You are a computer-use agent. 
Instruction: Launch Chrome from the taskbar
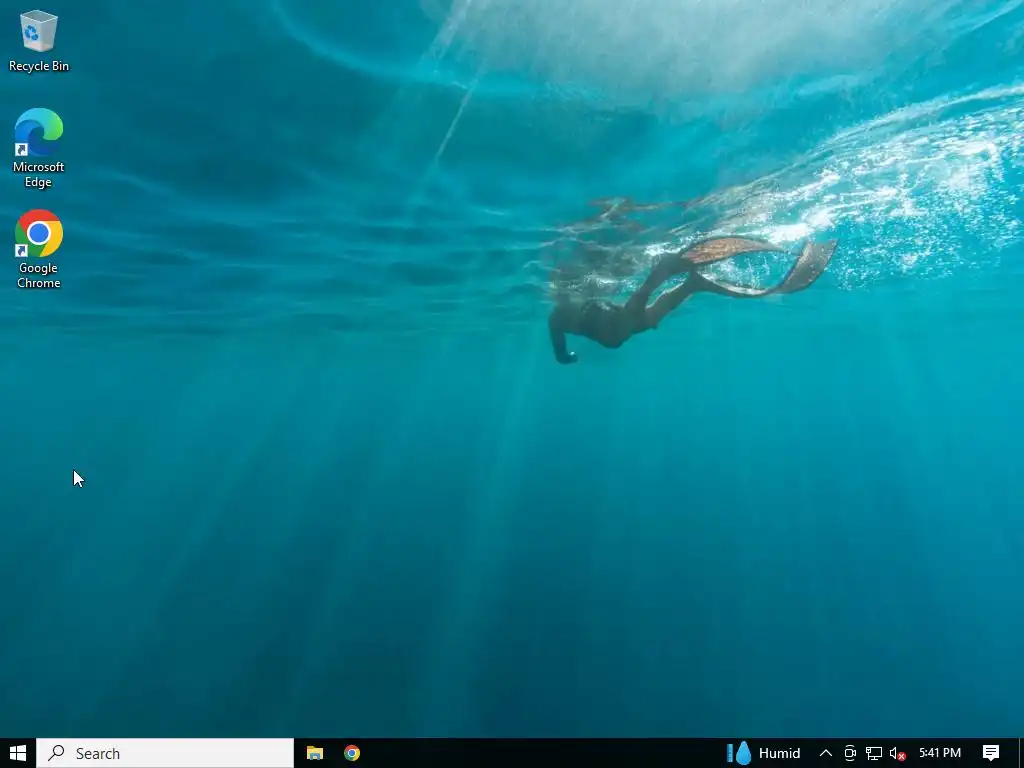(352, 753)
